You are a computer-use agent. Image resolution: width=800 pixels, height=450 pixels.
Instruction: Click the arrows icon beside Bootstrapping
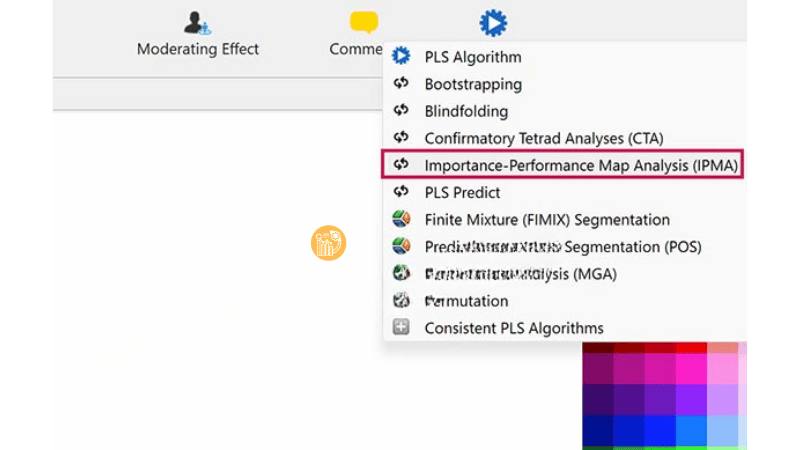402,84
